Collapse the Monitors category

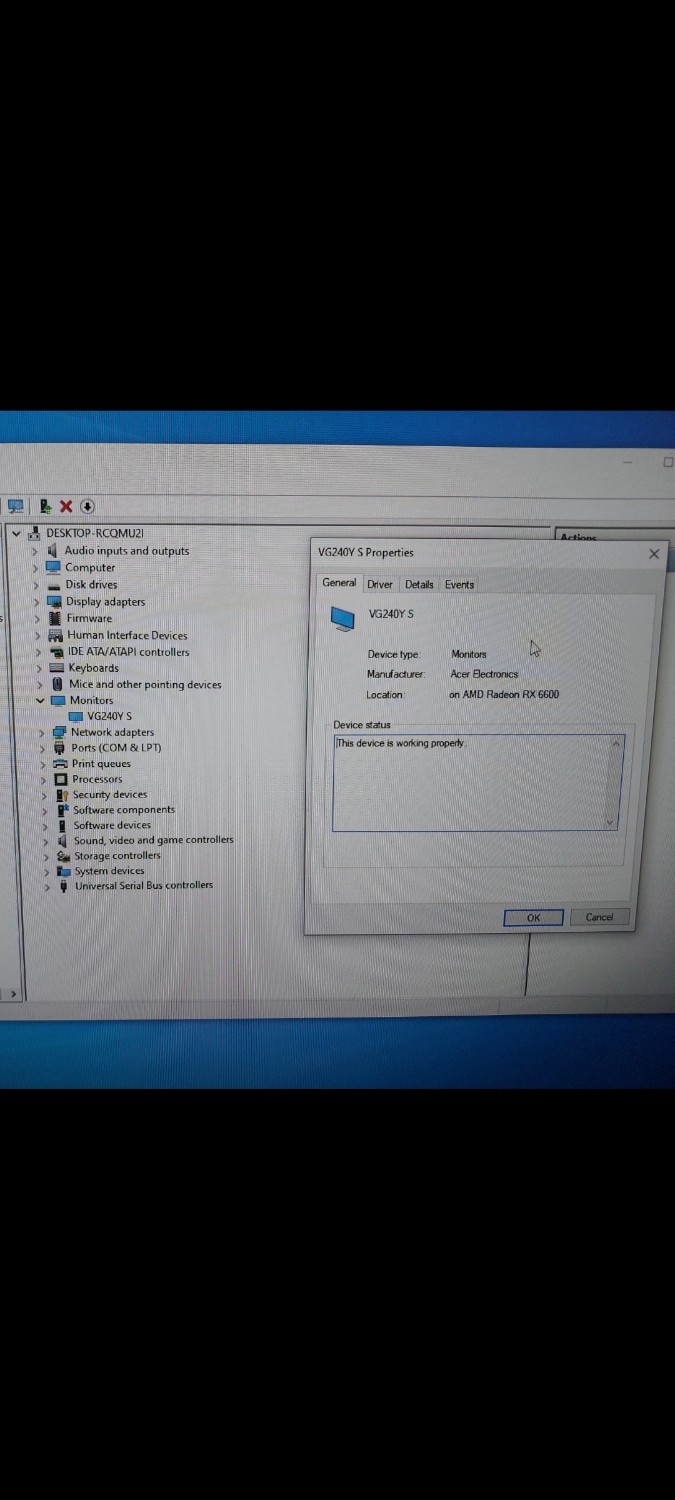(x=40, y=701)
